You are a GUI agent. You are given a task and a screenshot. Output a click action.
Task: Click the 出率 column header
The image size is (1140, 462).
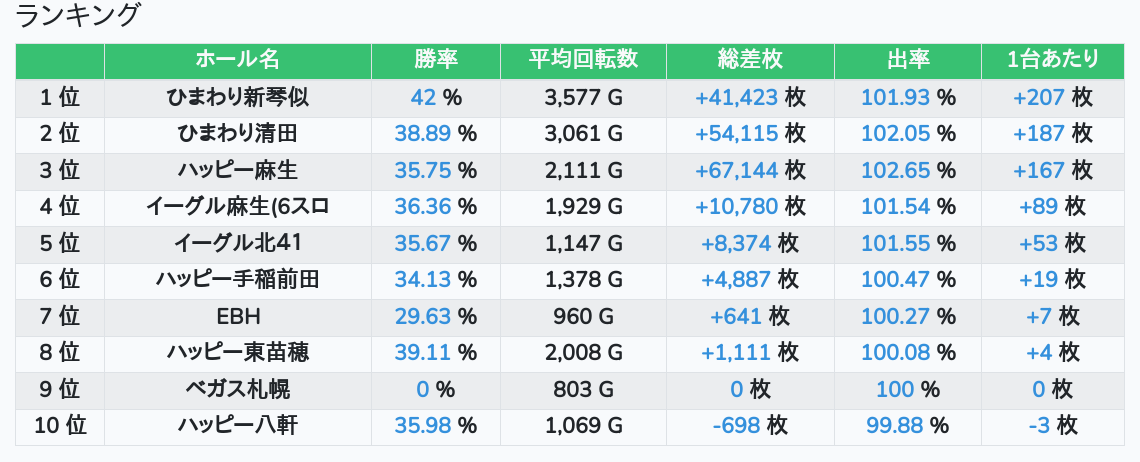908,60
